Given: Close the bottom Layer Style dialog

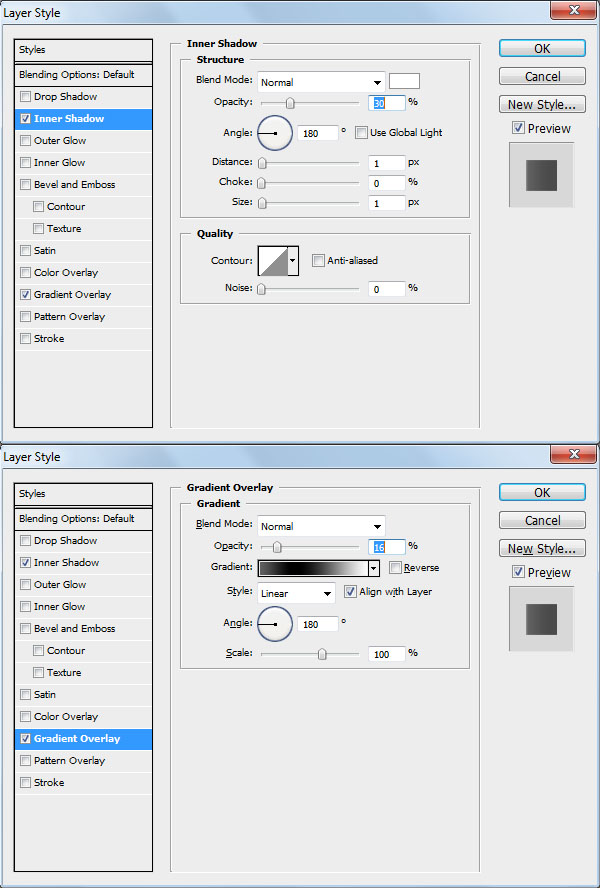Looking at the screenshot, I should [x=573, y=454].
